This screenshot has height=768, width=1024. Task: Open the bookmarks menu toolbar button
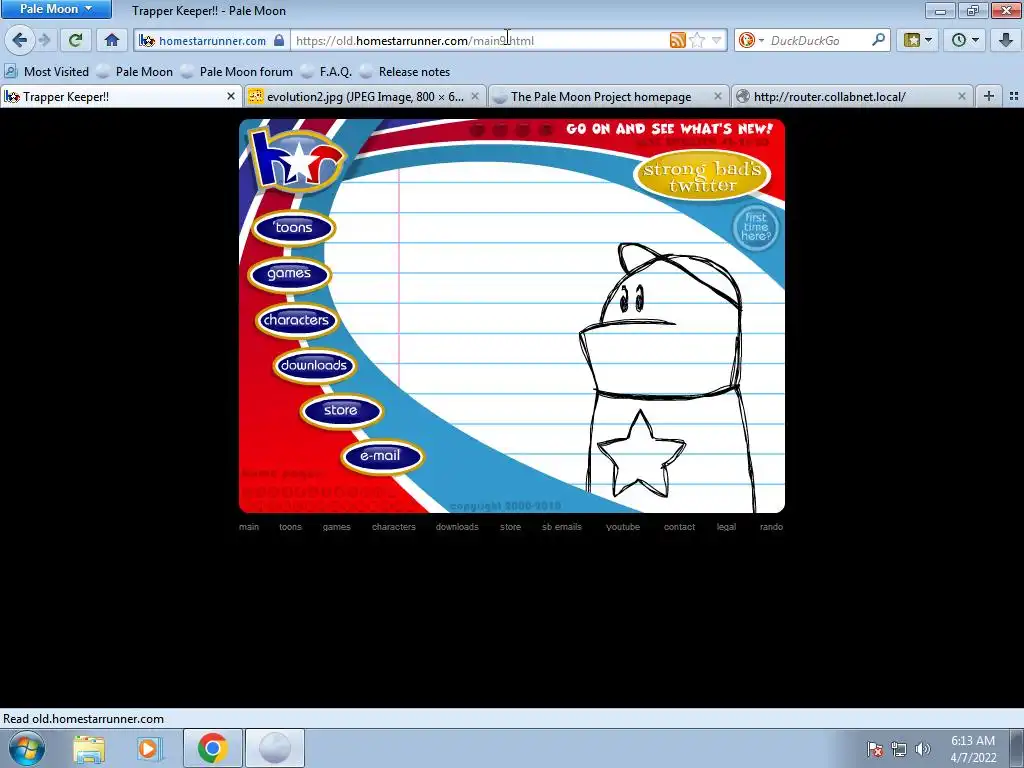point(918,40)
